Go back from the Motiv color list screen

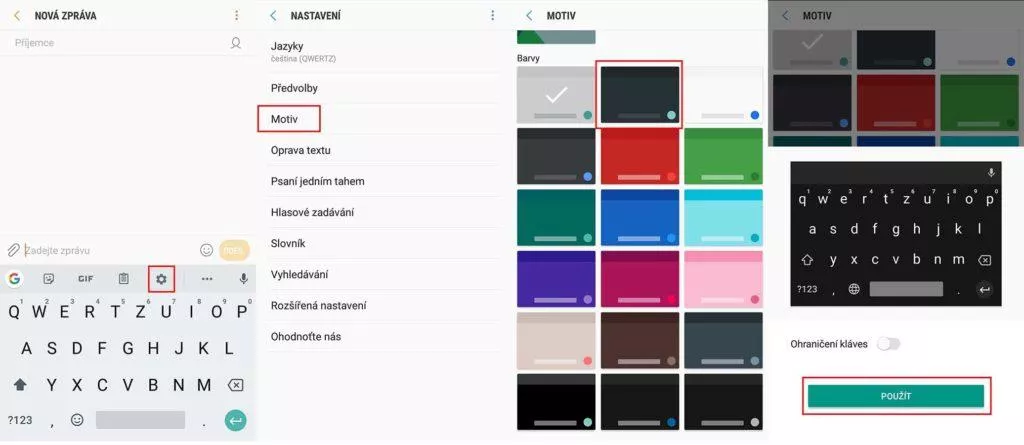[529, 16]
